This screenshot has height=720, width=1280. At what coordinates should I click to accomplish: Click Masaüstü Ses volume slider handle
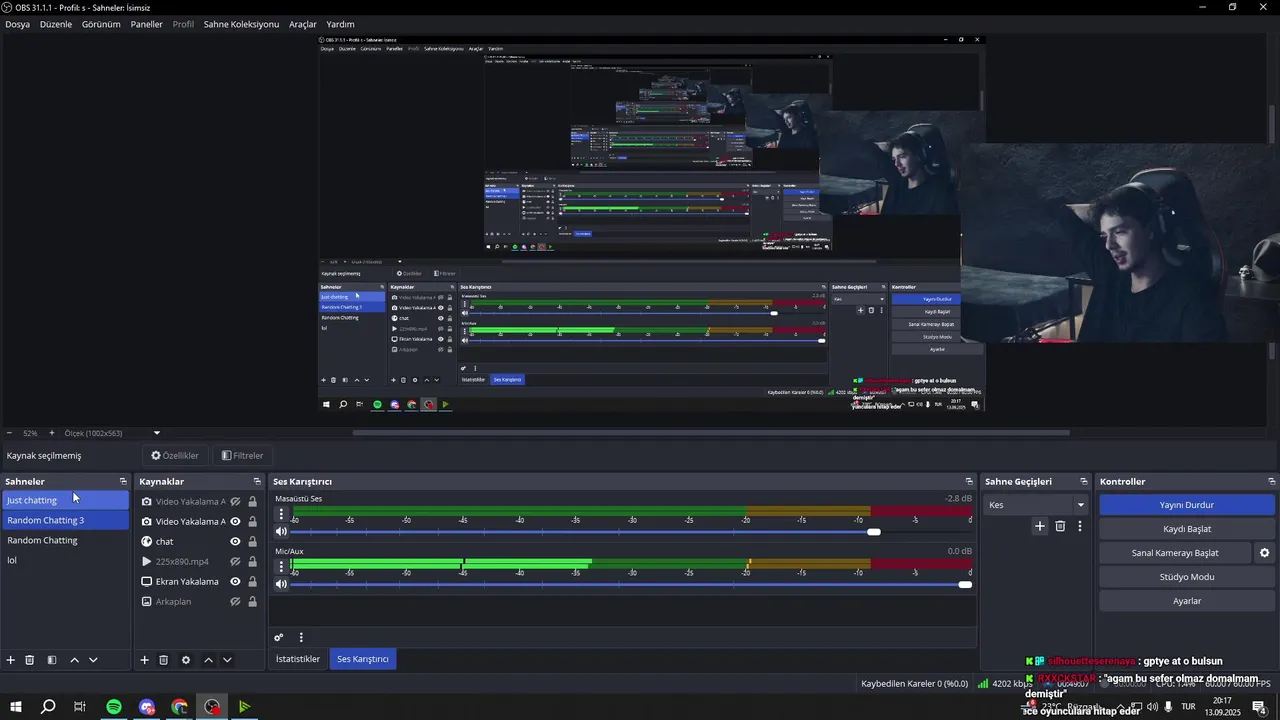(874, 532)
